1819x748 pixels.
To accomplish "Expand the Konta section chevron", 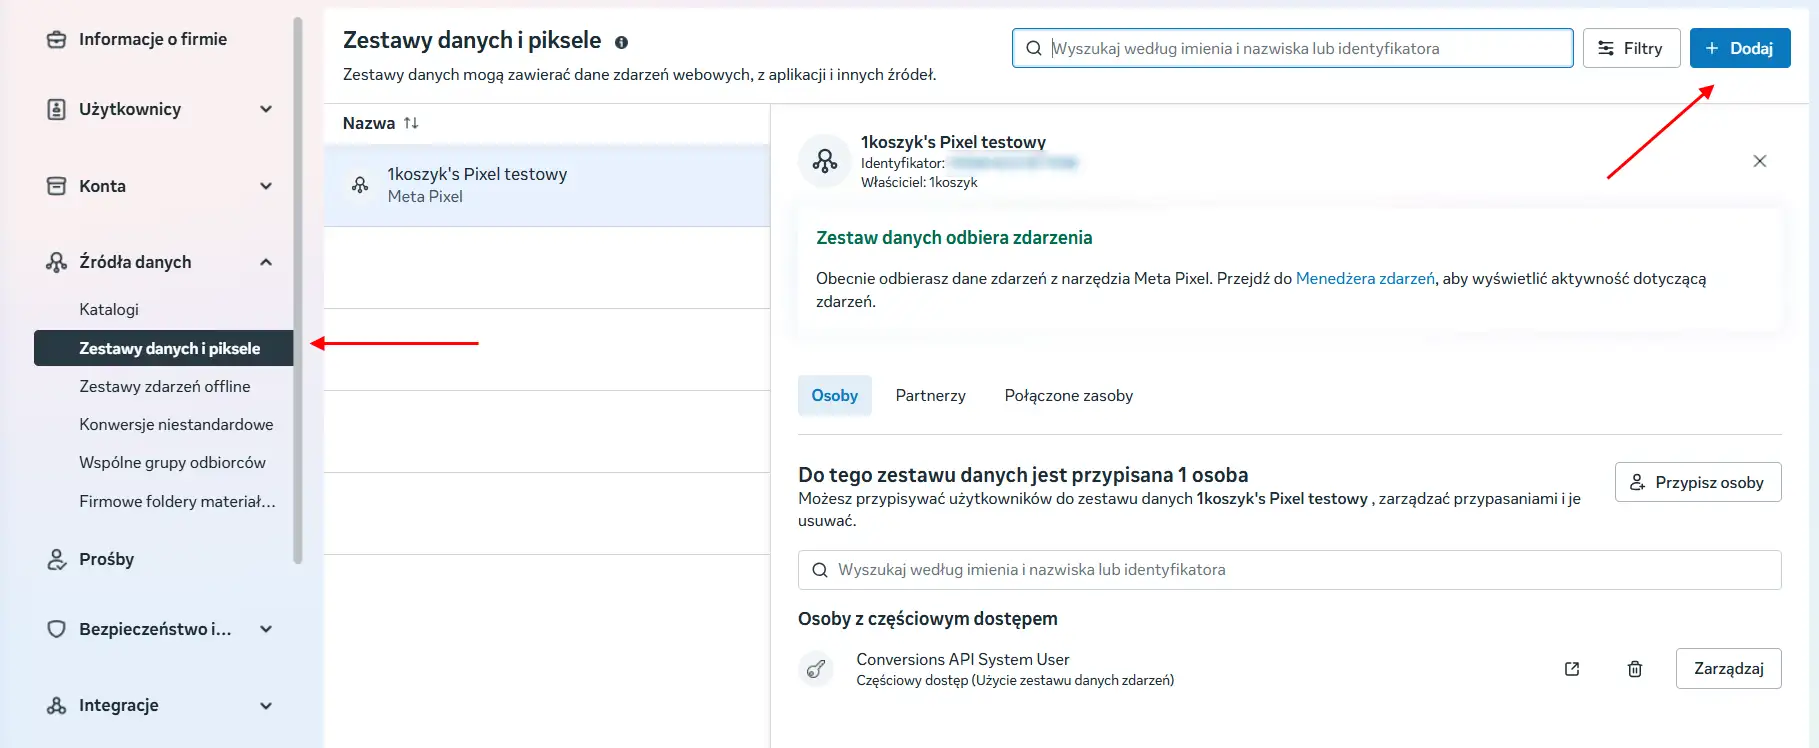I will pyautogui.click(x=266, y=186).
